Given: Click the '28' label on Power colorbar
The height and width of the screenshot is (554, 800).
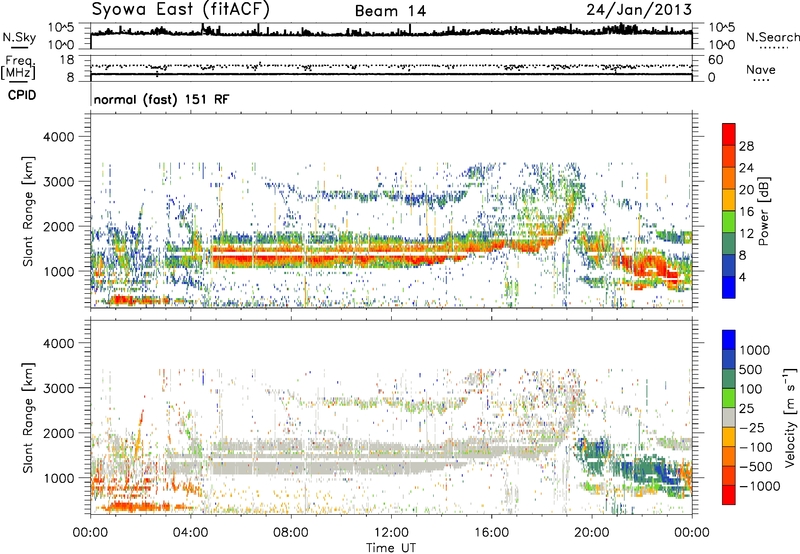Looking at the screenshot, I should 746,146.
